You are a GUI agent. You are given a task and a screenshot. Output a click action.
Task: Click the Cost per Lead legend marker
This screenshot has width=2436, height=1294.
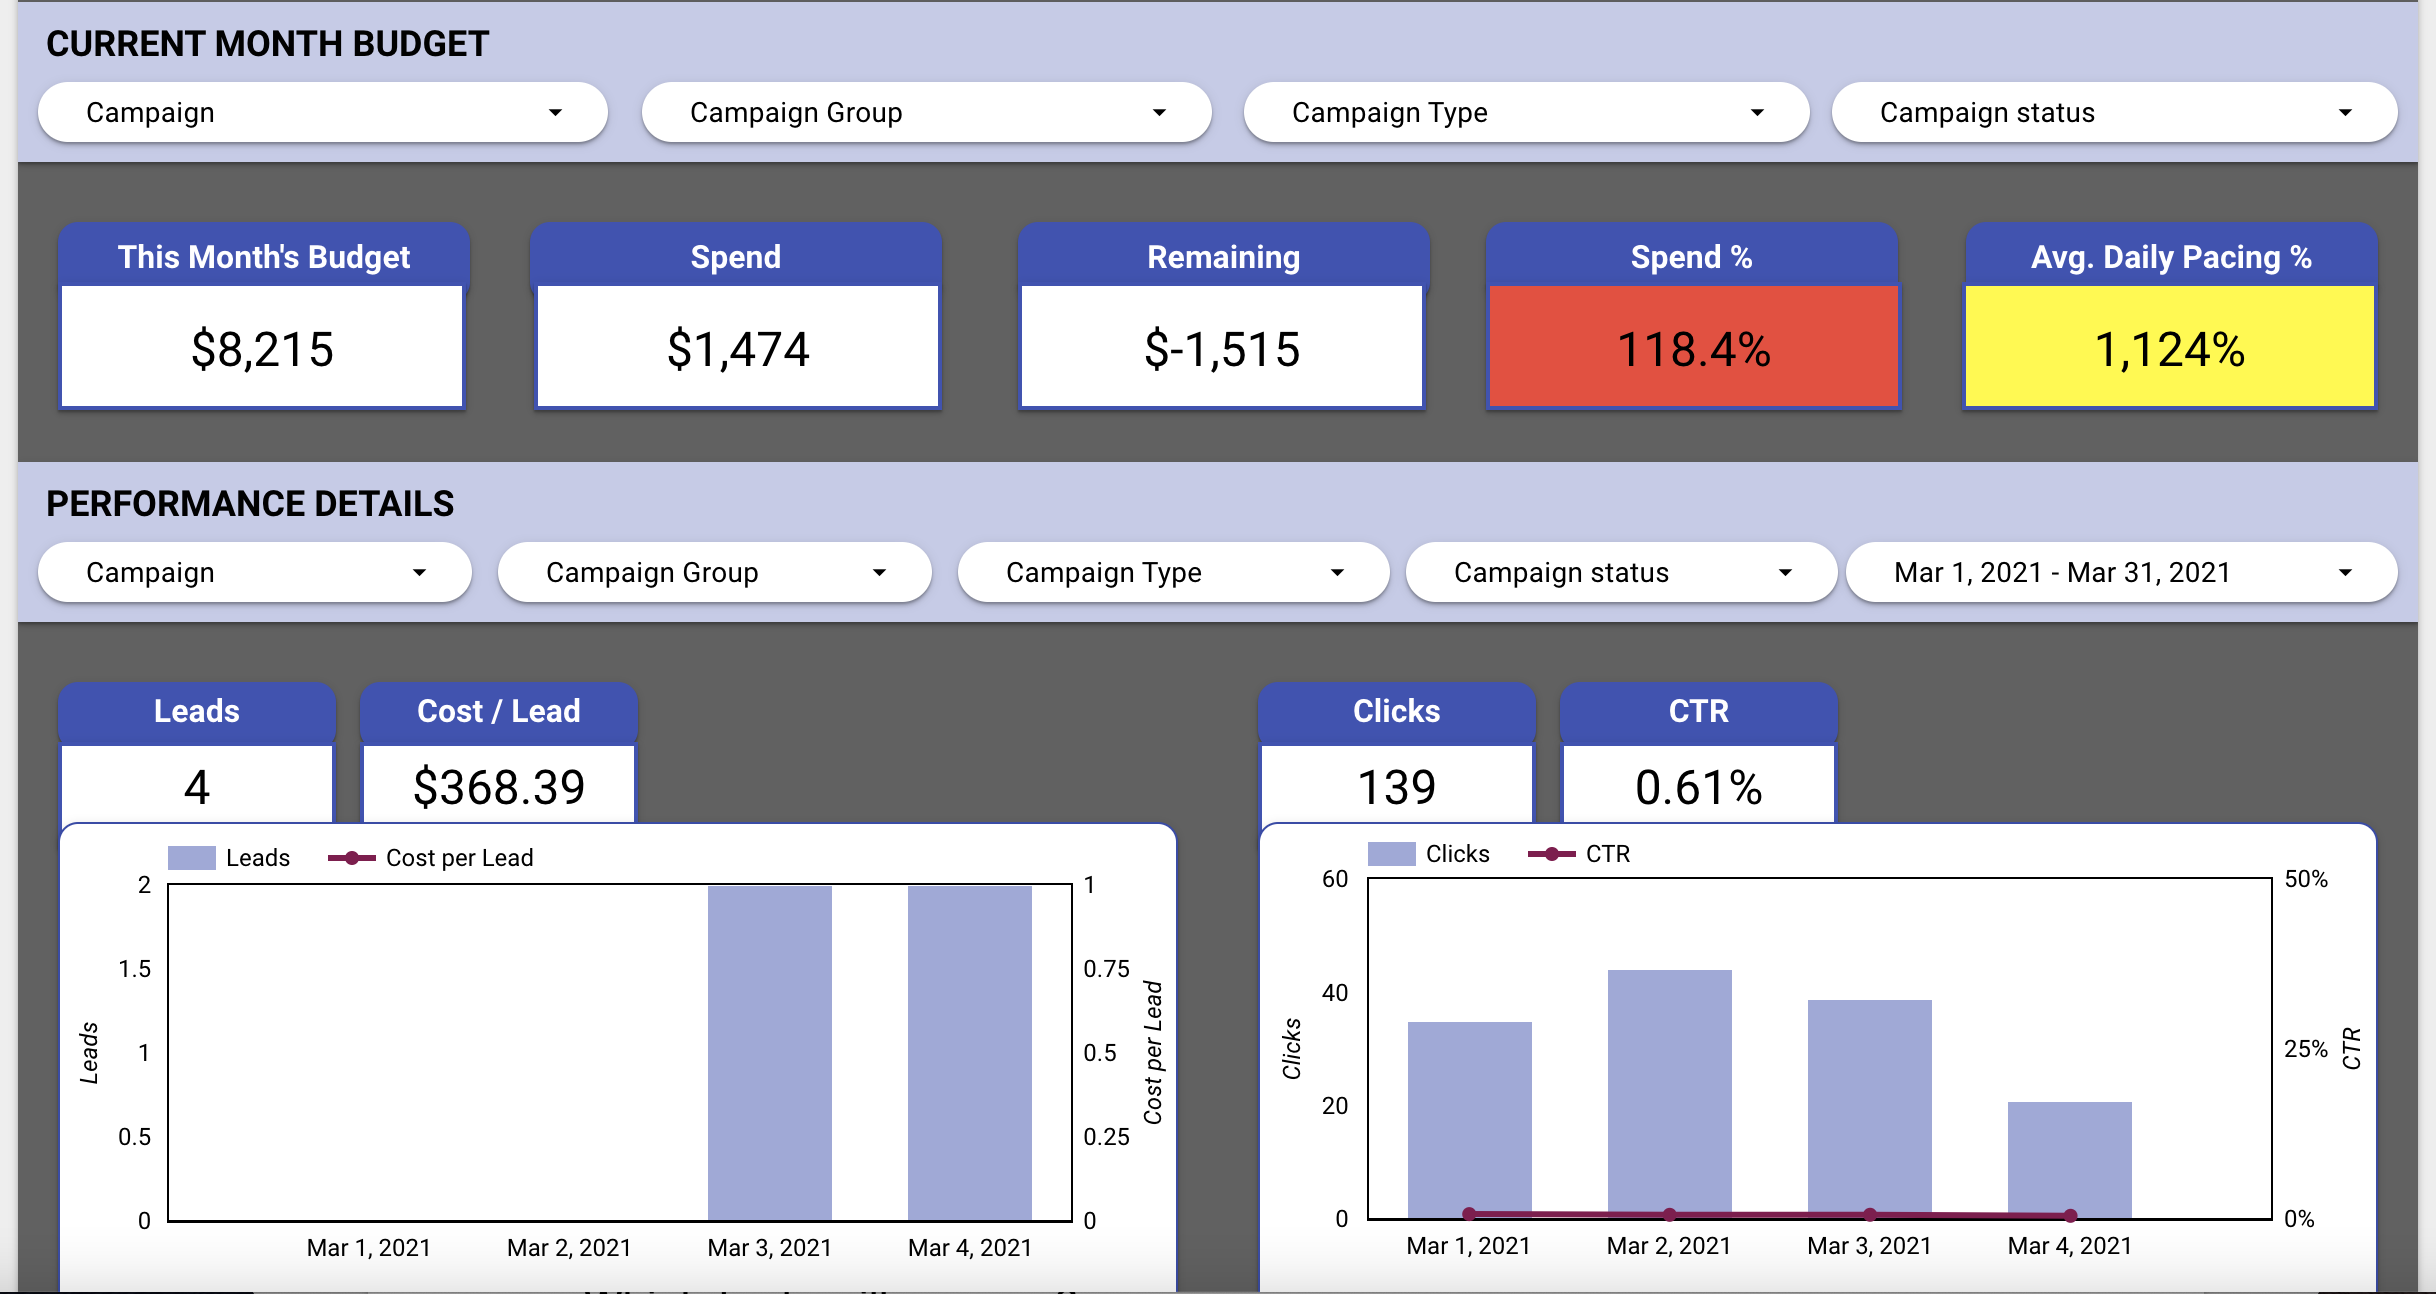point(352,858)
